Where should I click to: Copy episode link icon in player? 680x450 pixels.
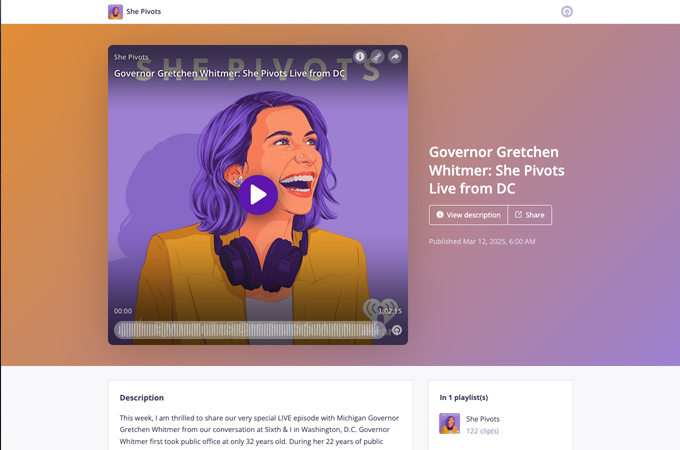click(x=377, y=56)
